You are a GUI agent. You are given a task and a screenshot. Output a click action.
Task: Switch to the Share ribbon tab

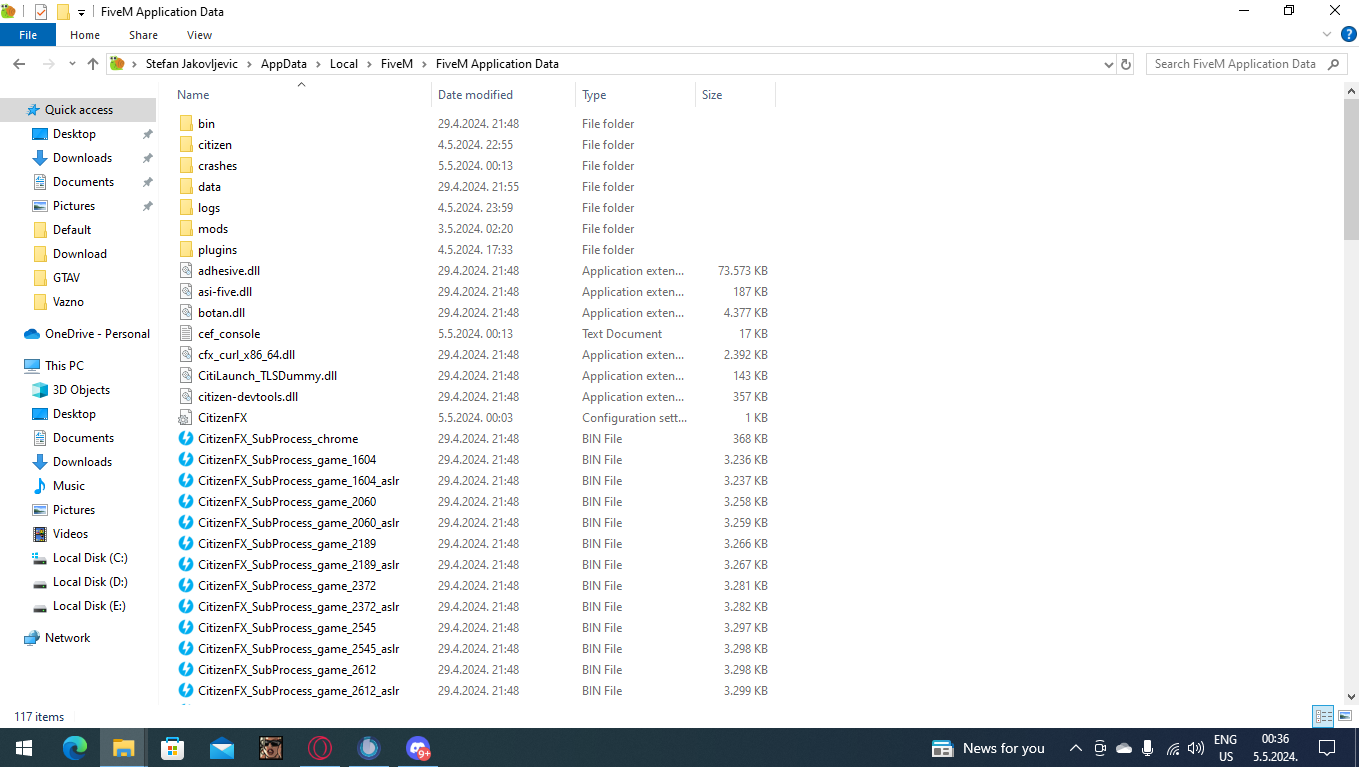[x=143, y=35]
